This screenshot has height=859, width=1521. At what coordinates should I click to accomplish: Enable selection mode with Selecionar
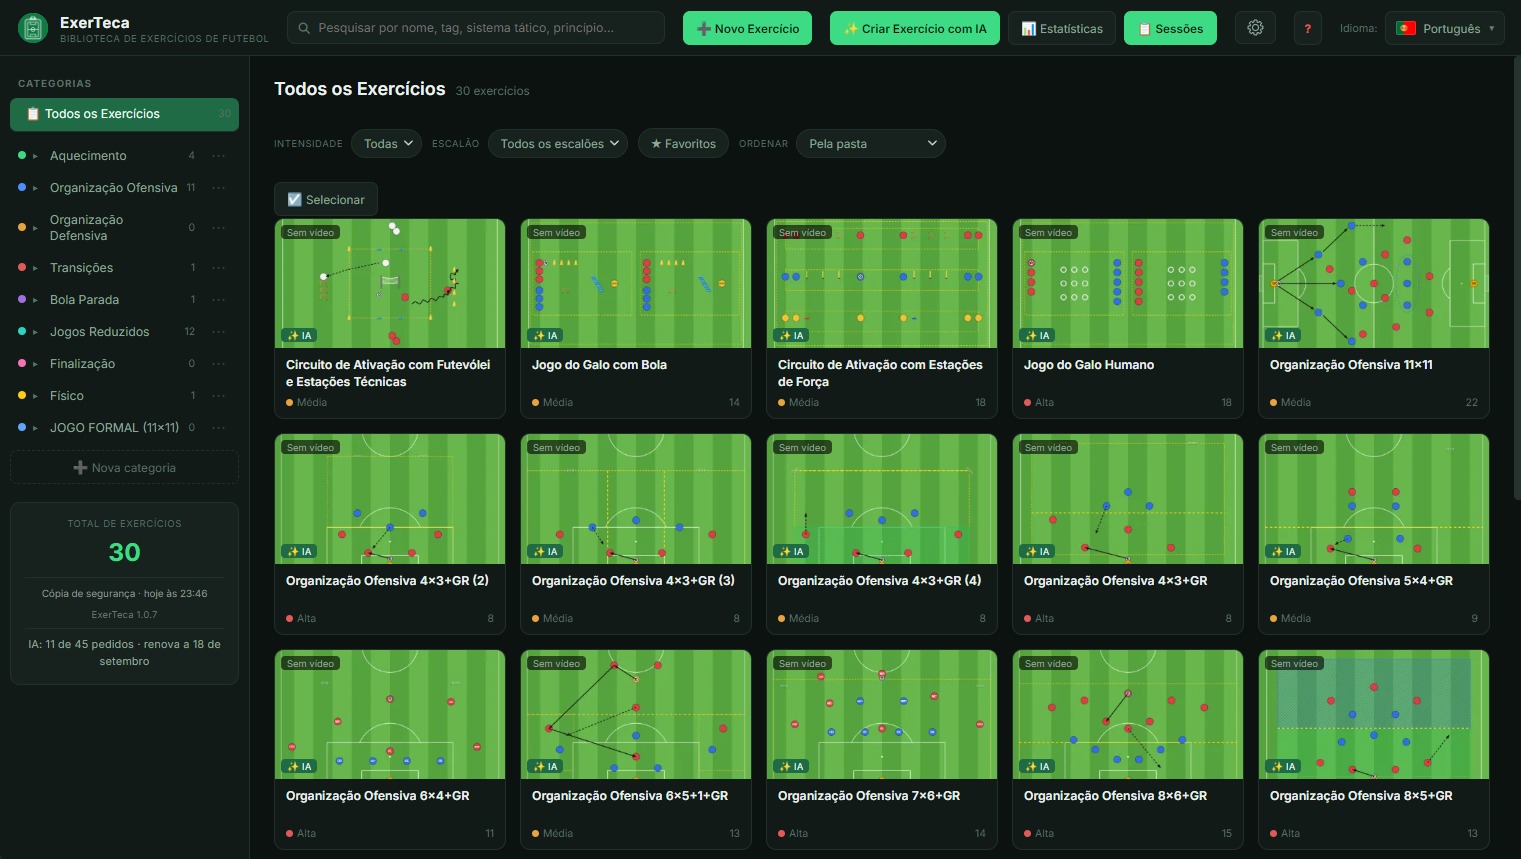(x=326, y=200)
